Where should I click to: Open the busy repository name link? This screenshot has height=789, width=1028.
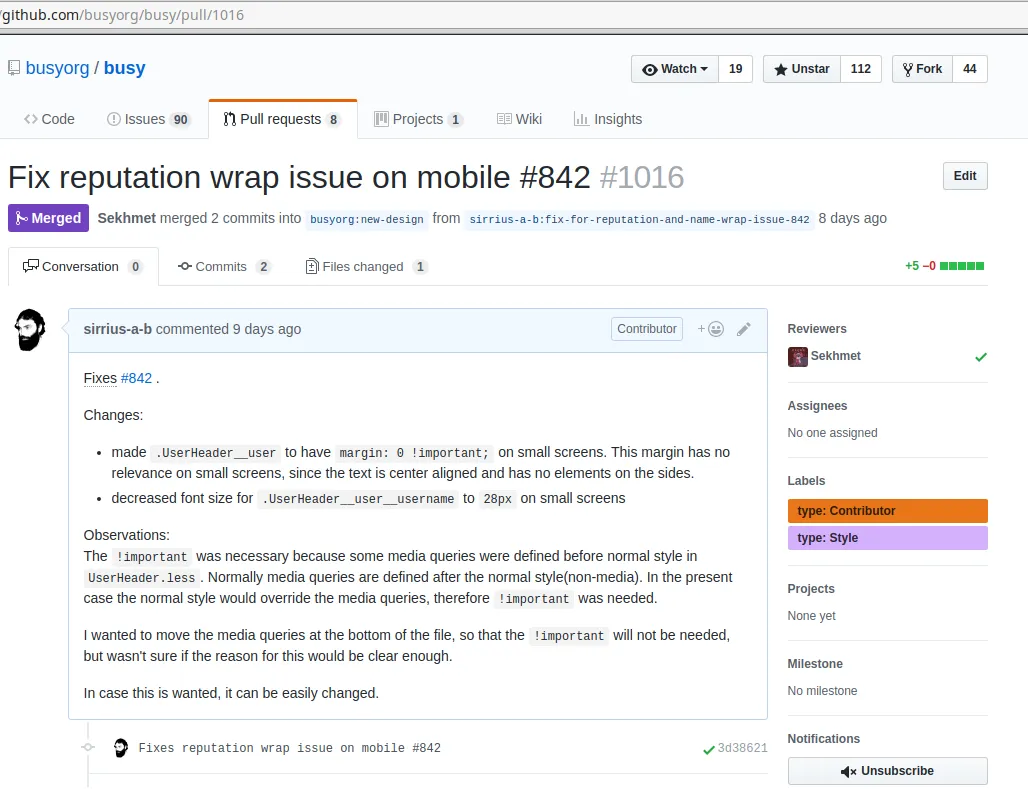pyautogui.click(x=125, y=68)
